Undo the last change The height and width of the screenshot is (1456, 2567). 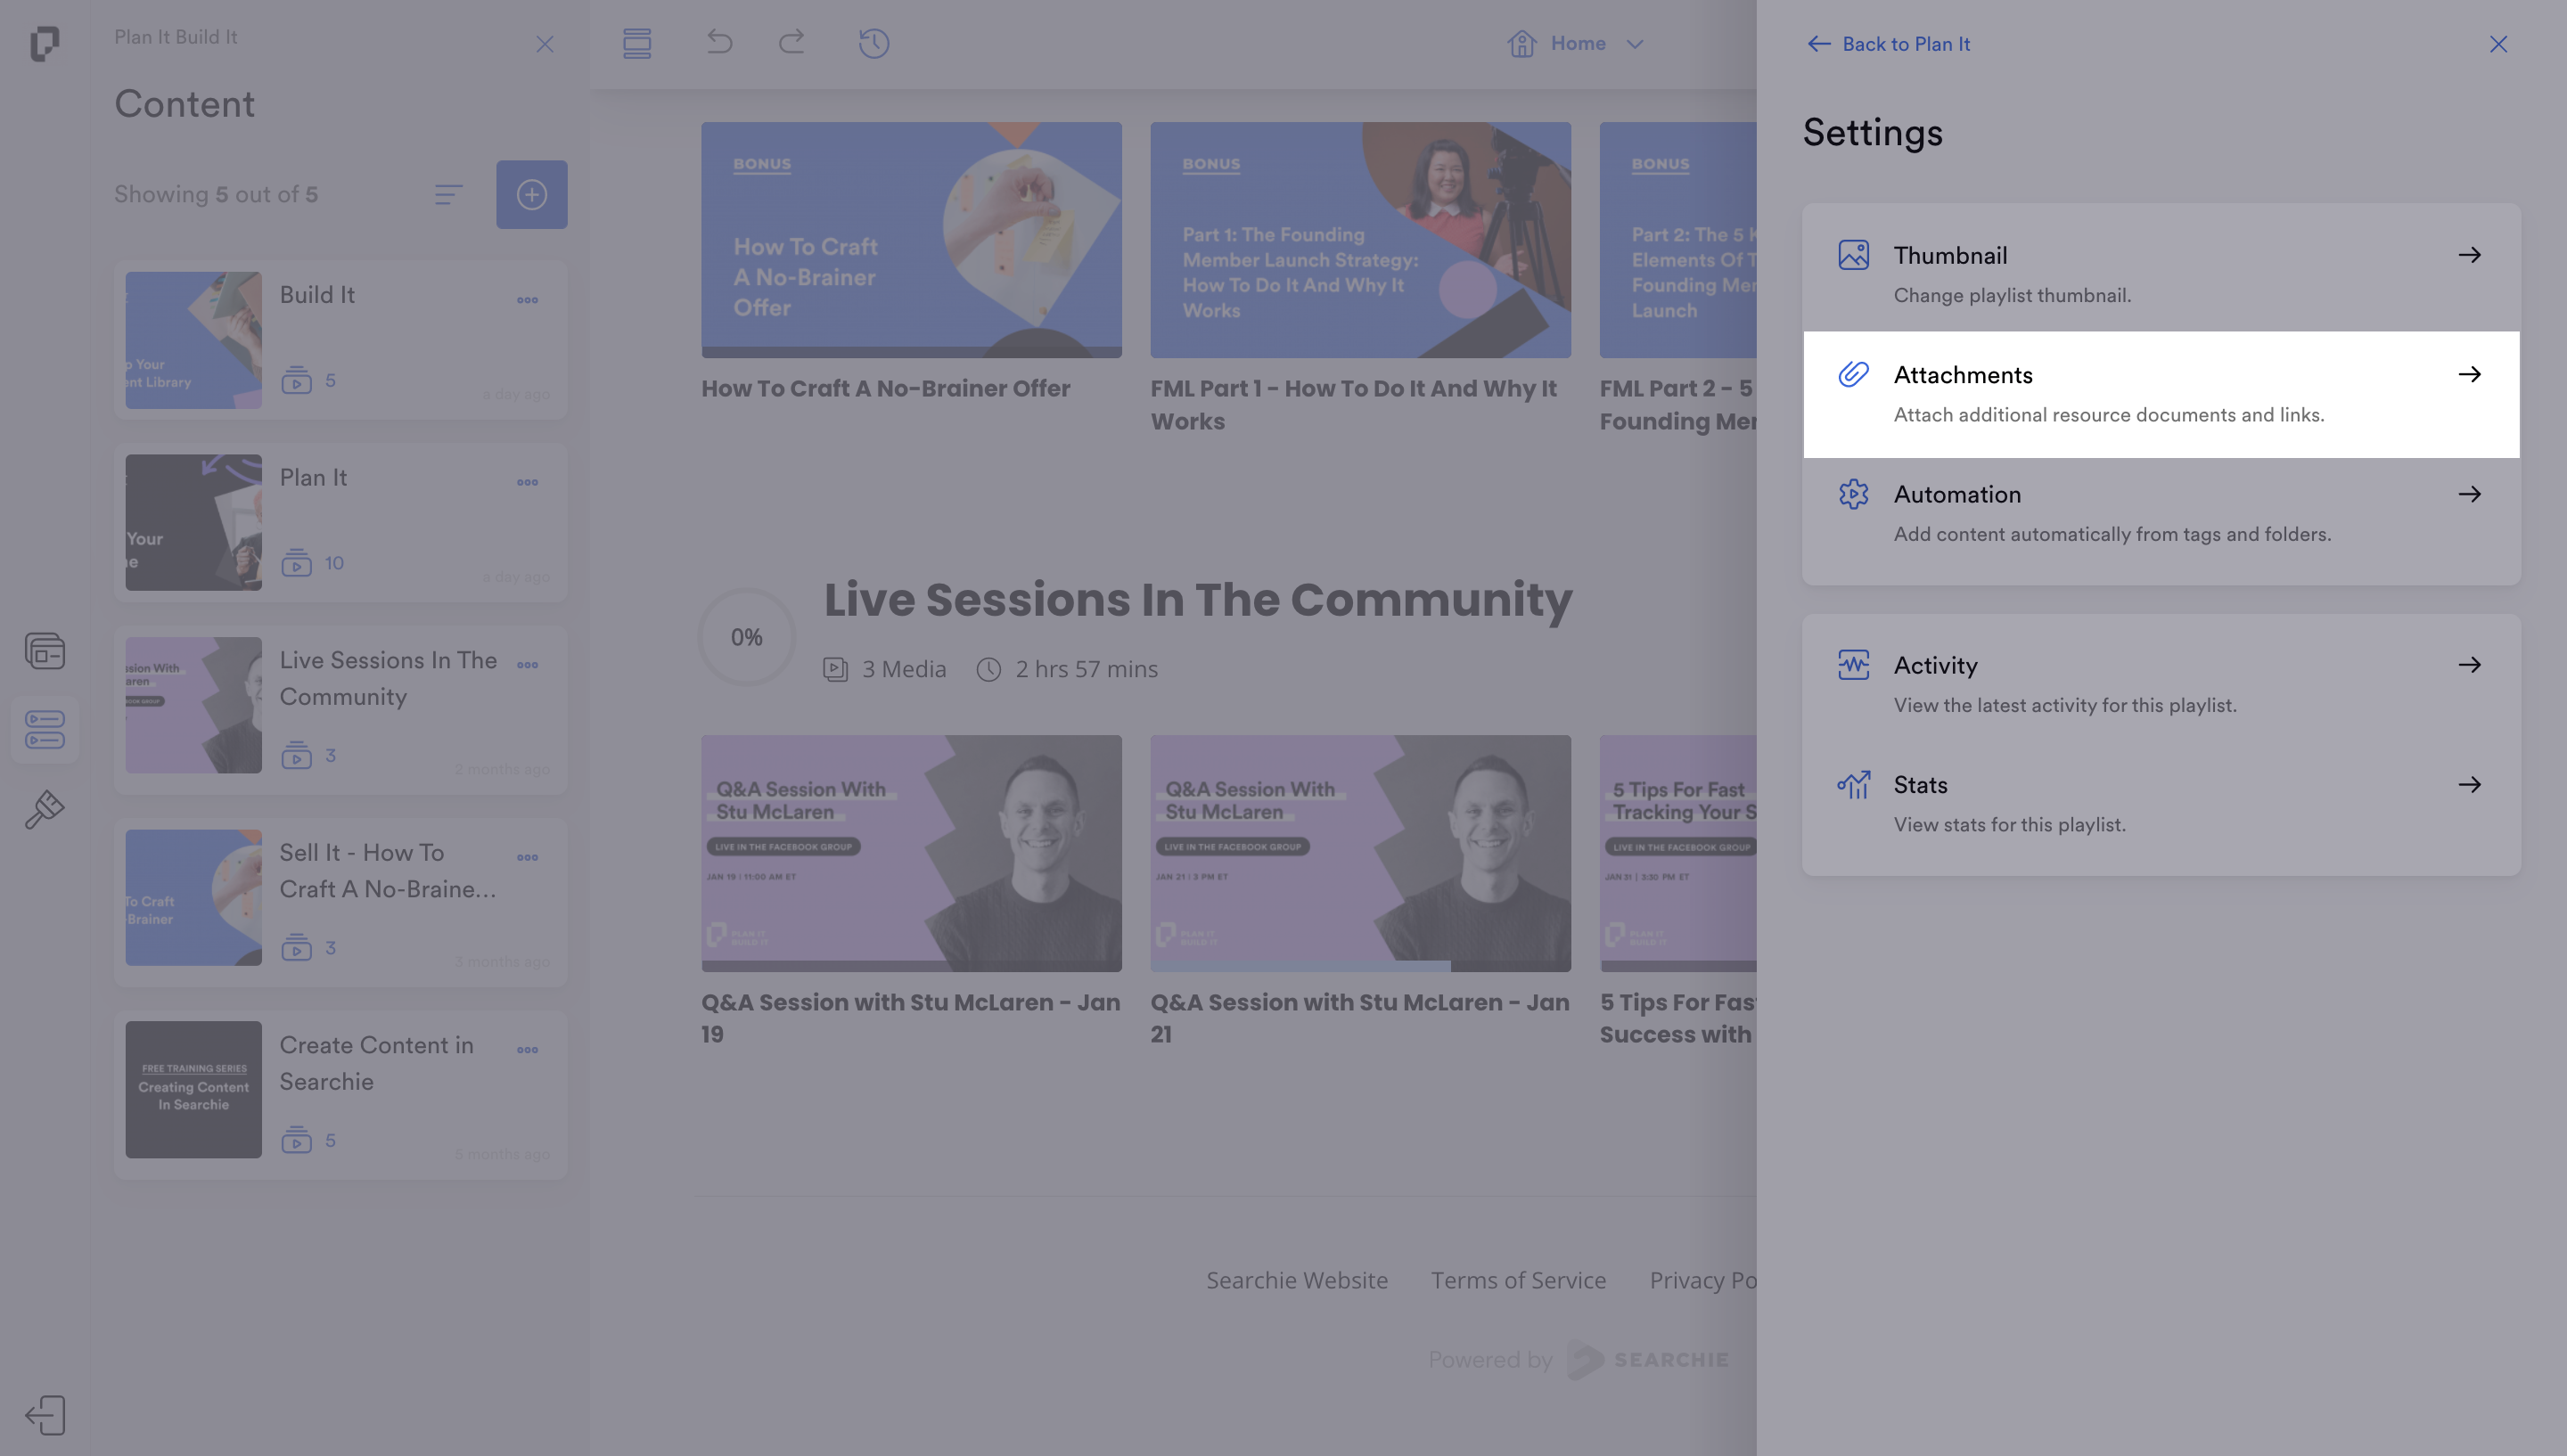[x=720, y=42]
